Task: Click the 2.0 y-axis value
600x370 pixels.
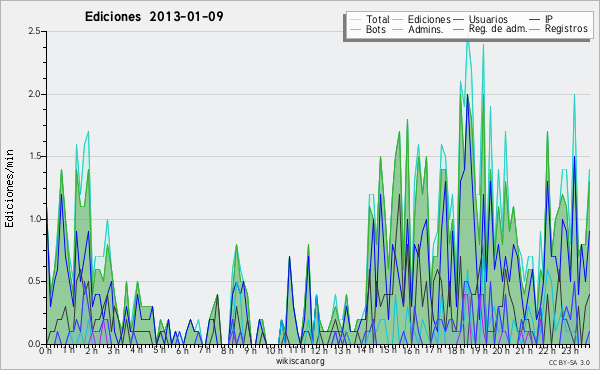Action: coord(34,94)
